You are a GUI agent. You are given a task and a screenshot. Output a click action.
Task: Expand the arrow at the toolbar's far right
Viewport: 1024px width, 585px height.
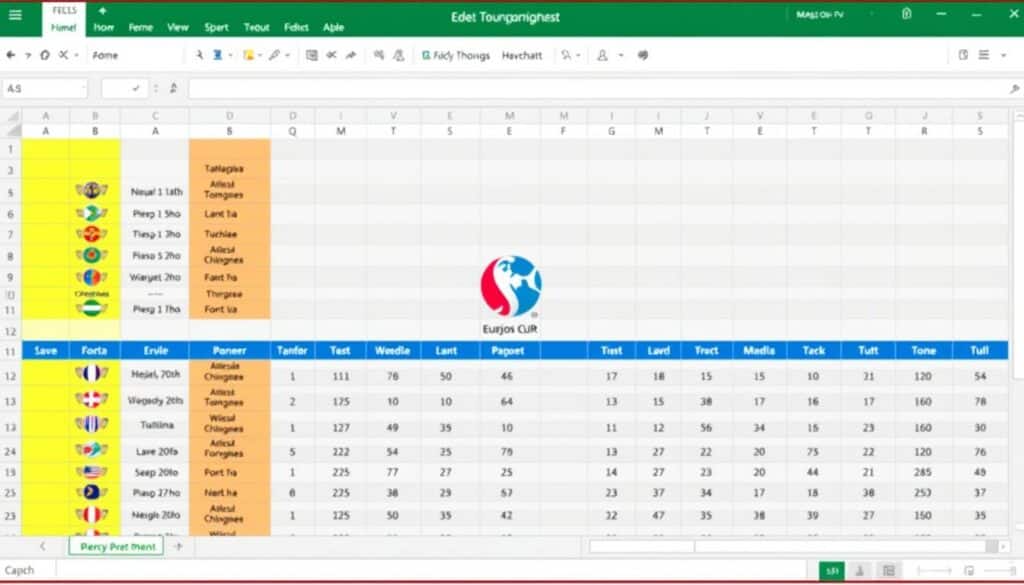pyautogui.click(x=1004, y=55)
